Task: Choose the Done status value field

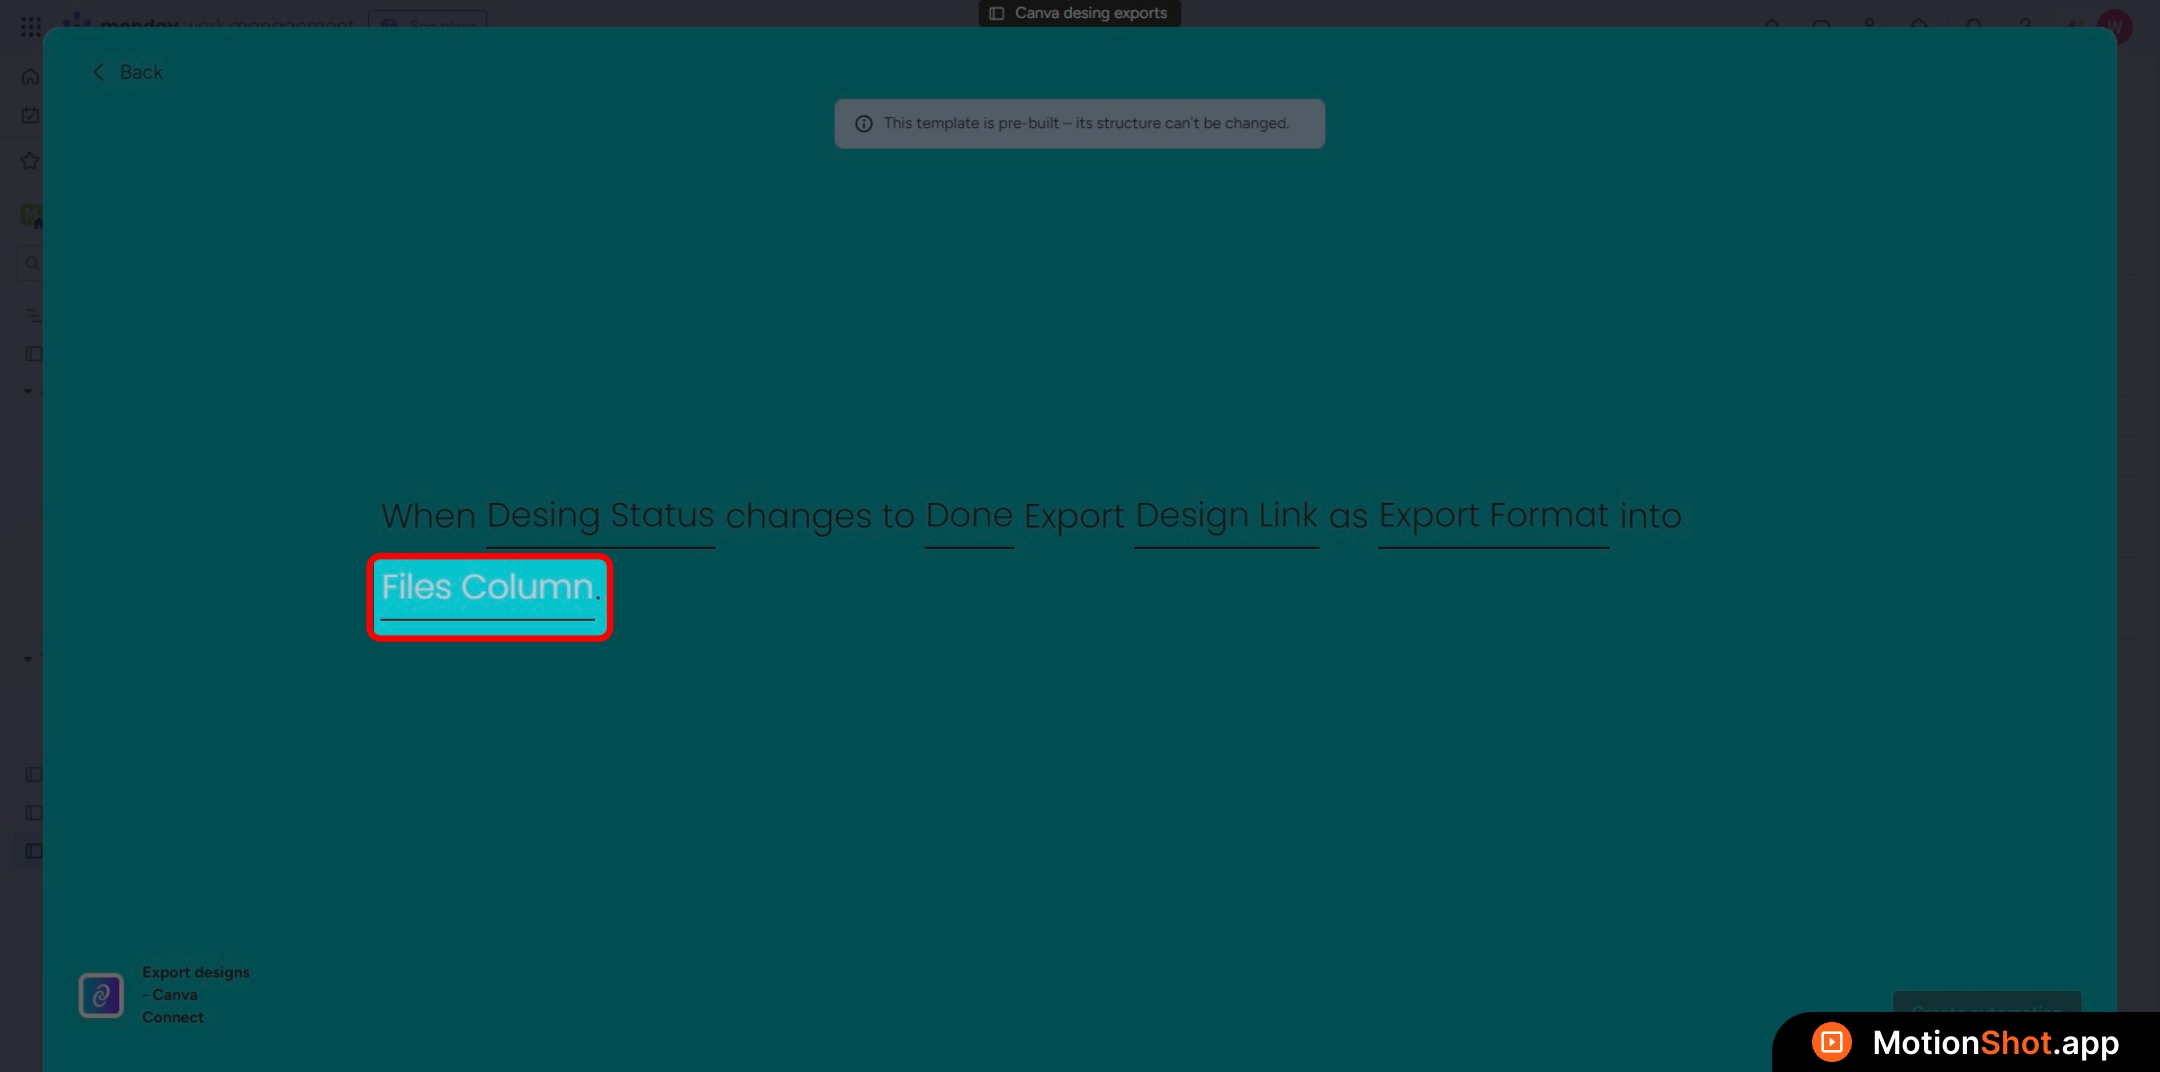Action: (968, 516)
